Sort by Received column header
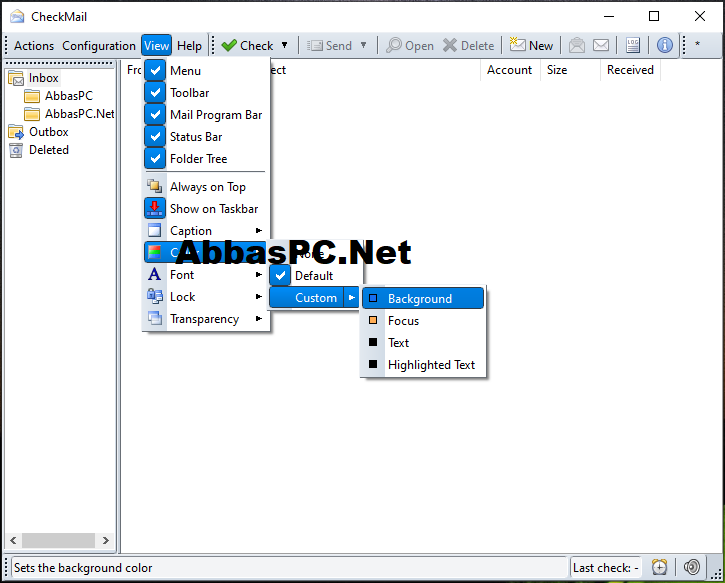 [x=630, y=70]
